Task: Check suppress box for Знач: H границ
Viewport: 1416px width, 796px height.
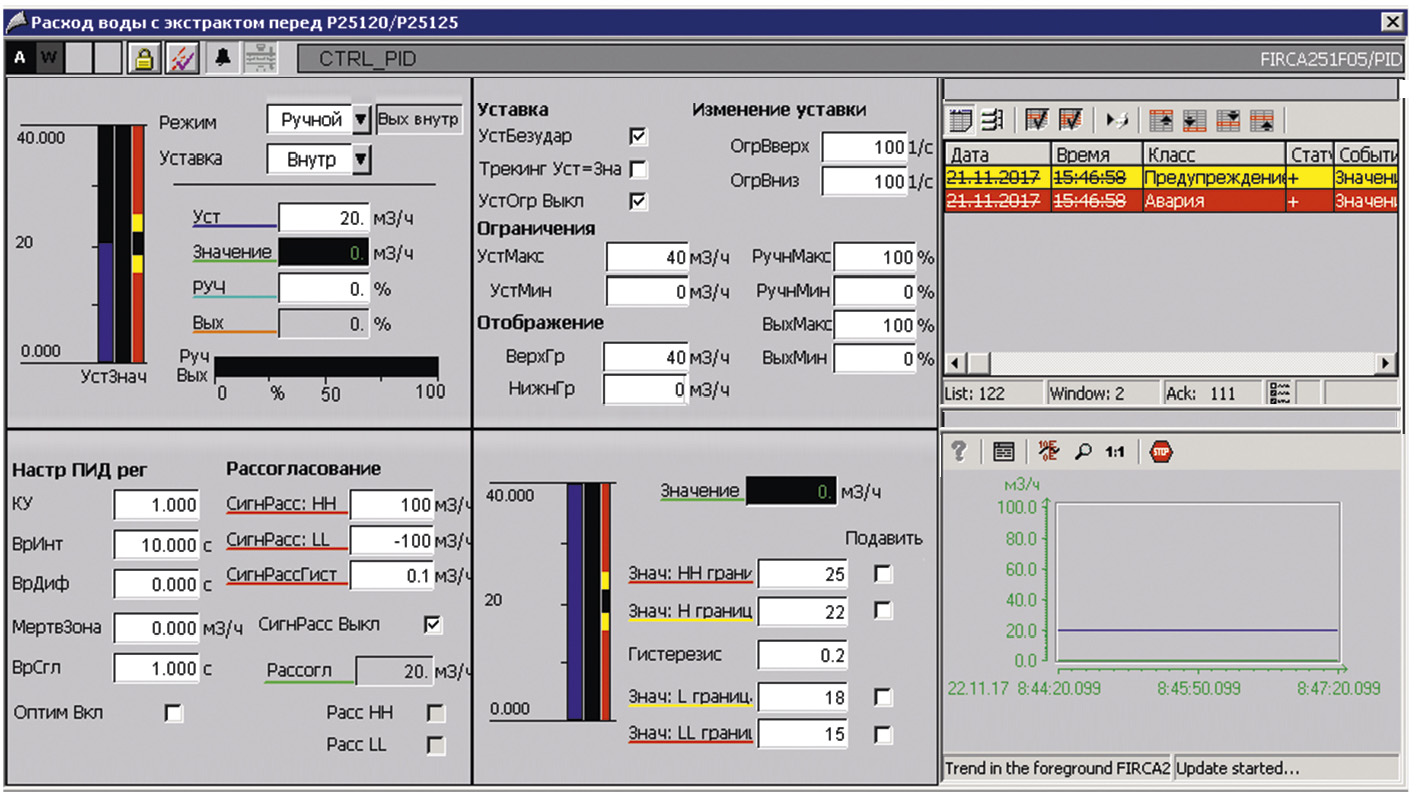Action: pos(883,610)
